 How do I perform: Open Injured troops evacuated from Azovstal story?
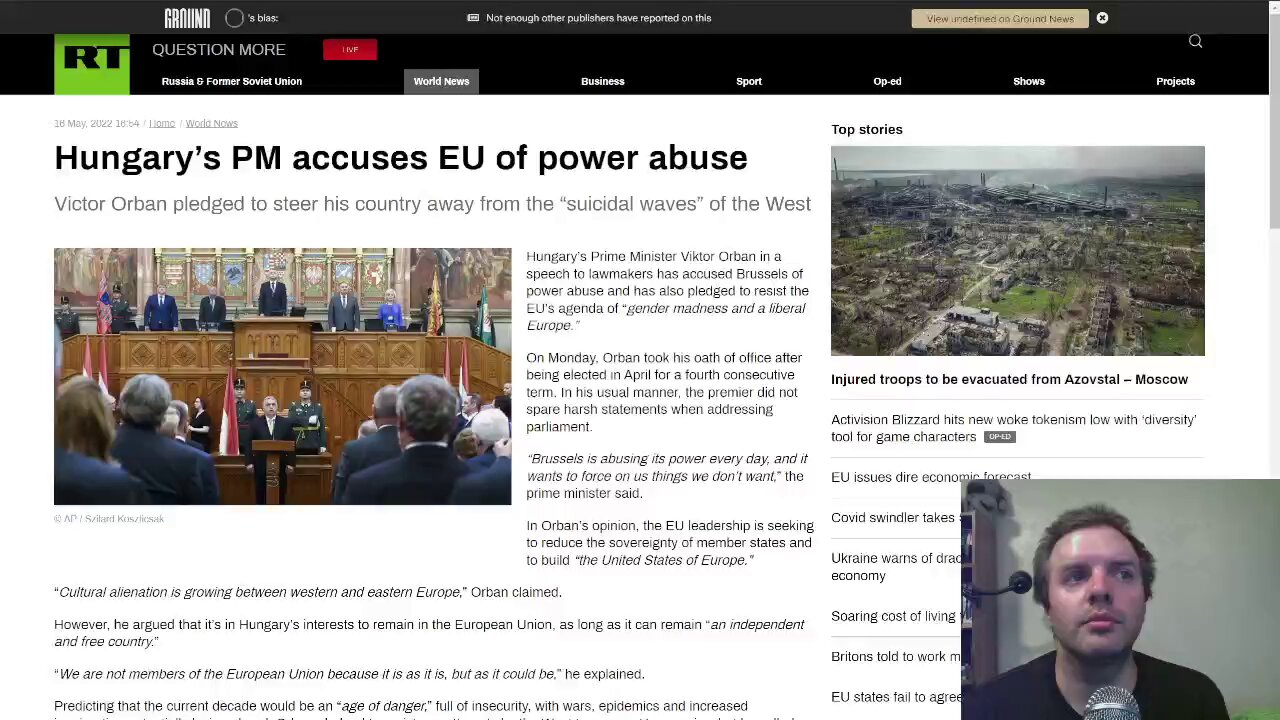click(x=1009, y=379)
